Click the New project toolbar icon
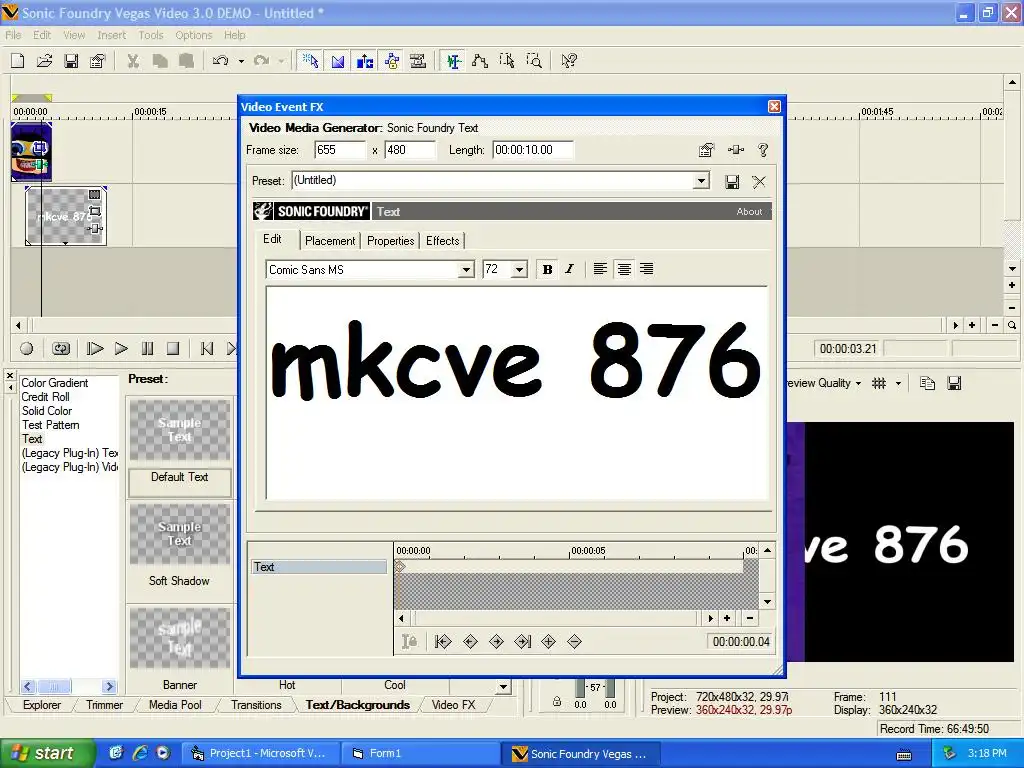The image size is (1024, 768). coord(18,61)
